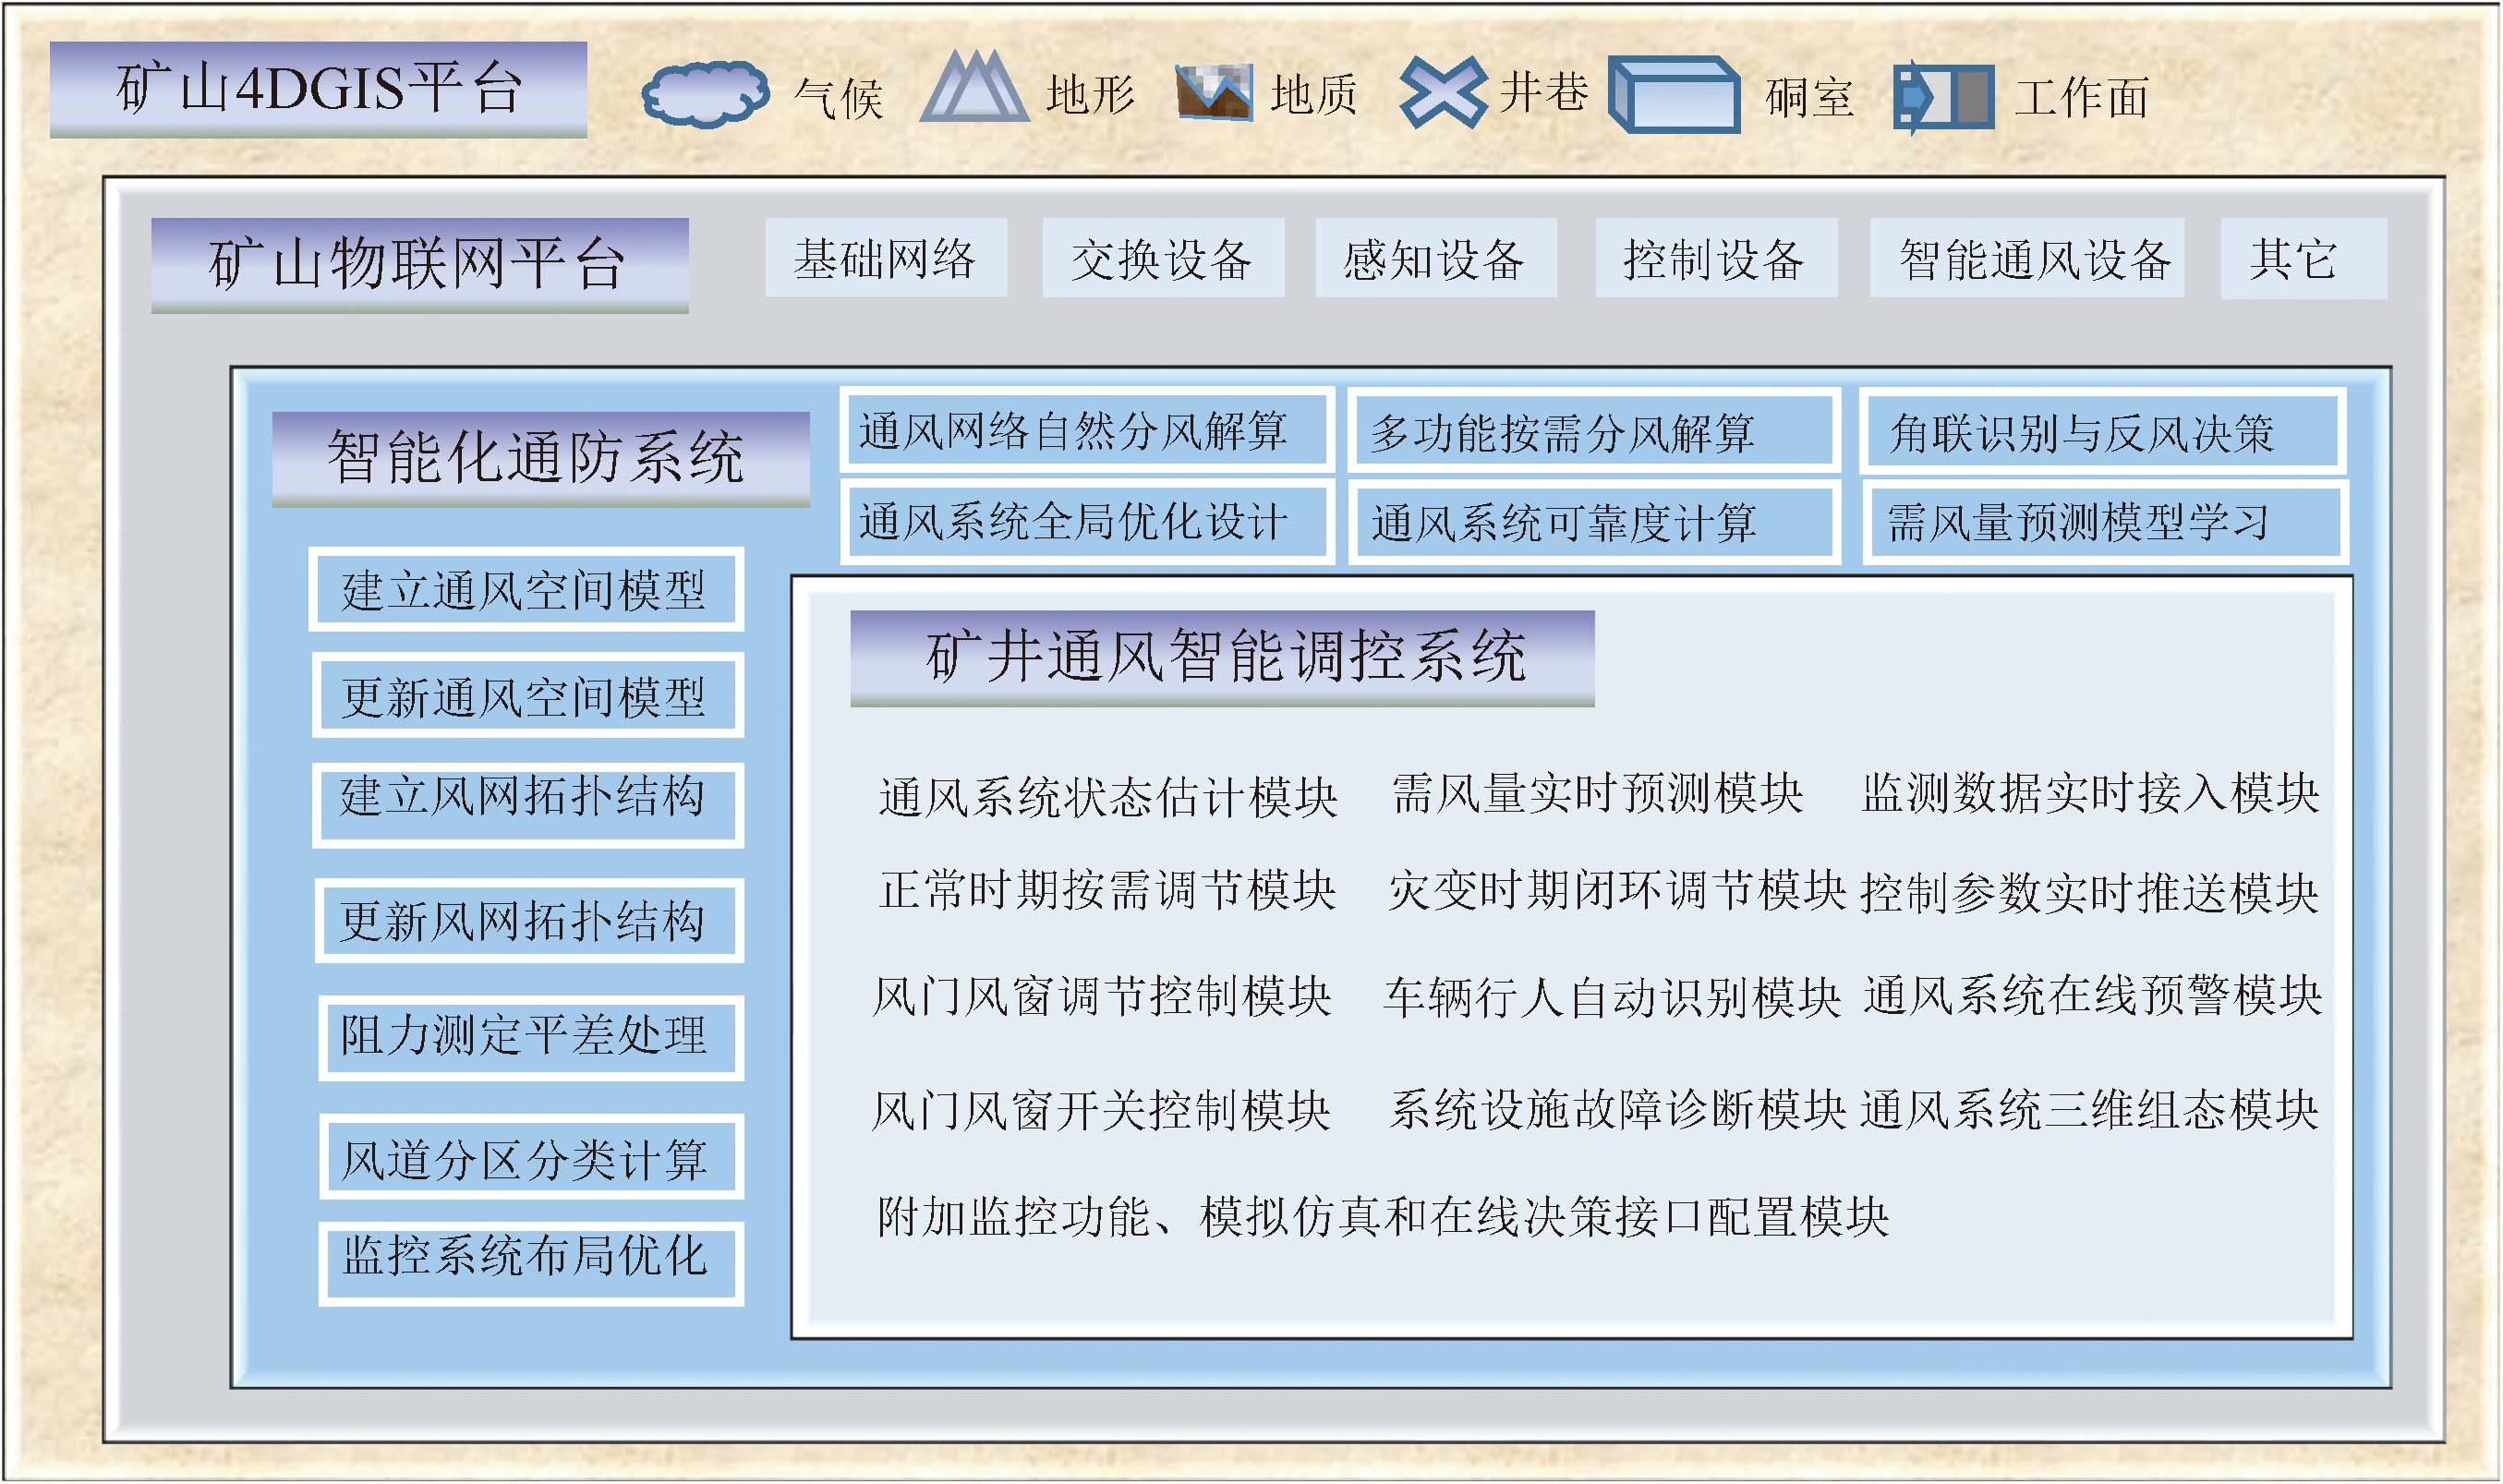Click the mountain icon for 地形
This screenshot has height=1484, width=2503.
pyautogui.click(x=974, y=86)
